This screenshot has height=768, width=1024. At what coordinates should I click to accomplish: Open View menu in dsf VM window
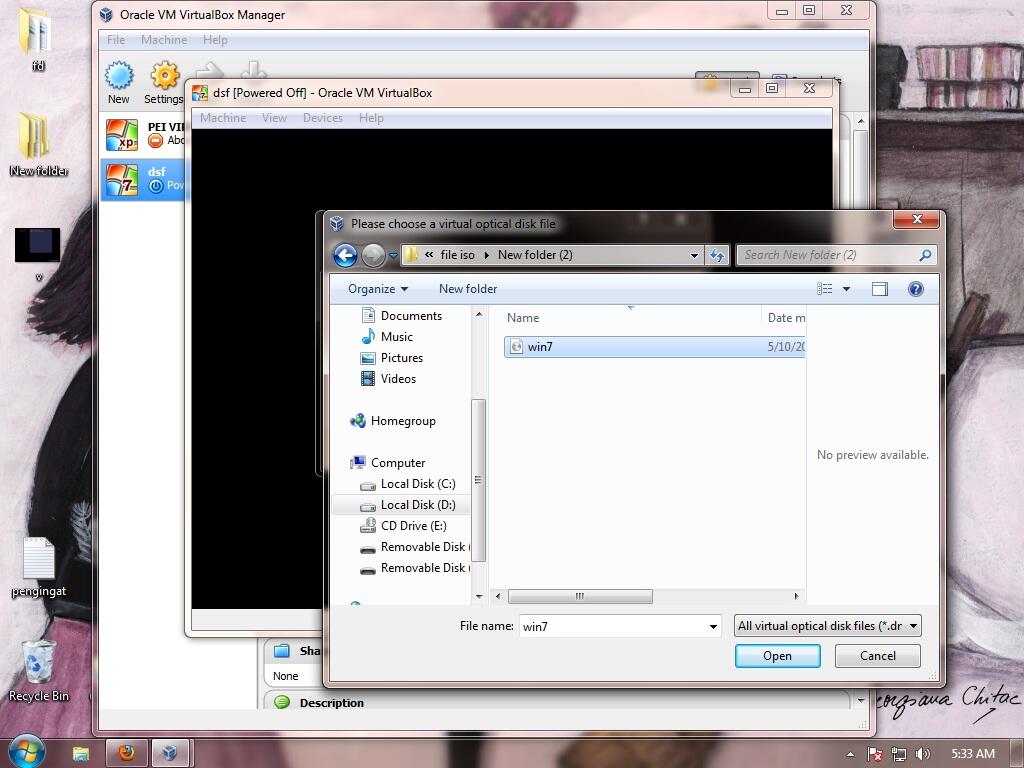274,118
